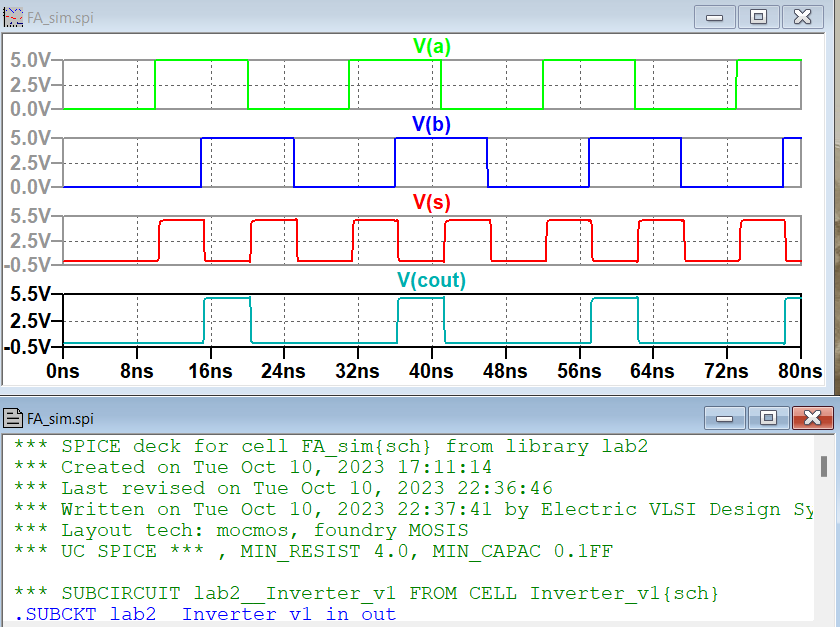840x627 pixels.
Task: Click the netlist vertical scrollbar thumb
Action: [824, 466]
